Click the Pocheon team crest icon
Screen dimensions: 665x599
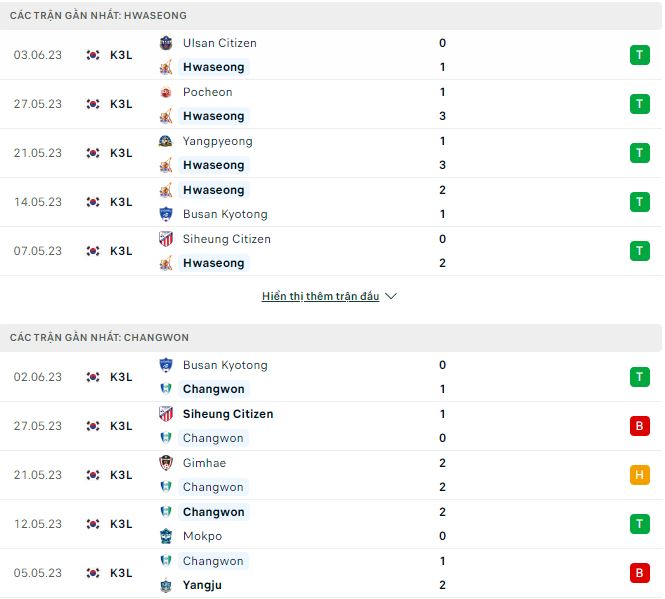(166, 92)
